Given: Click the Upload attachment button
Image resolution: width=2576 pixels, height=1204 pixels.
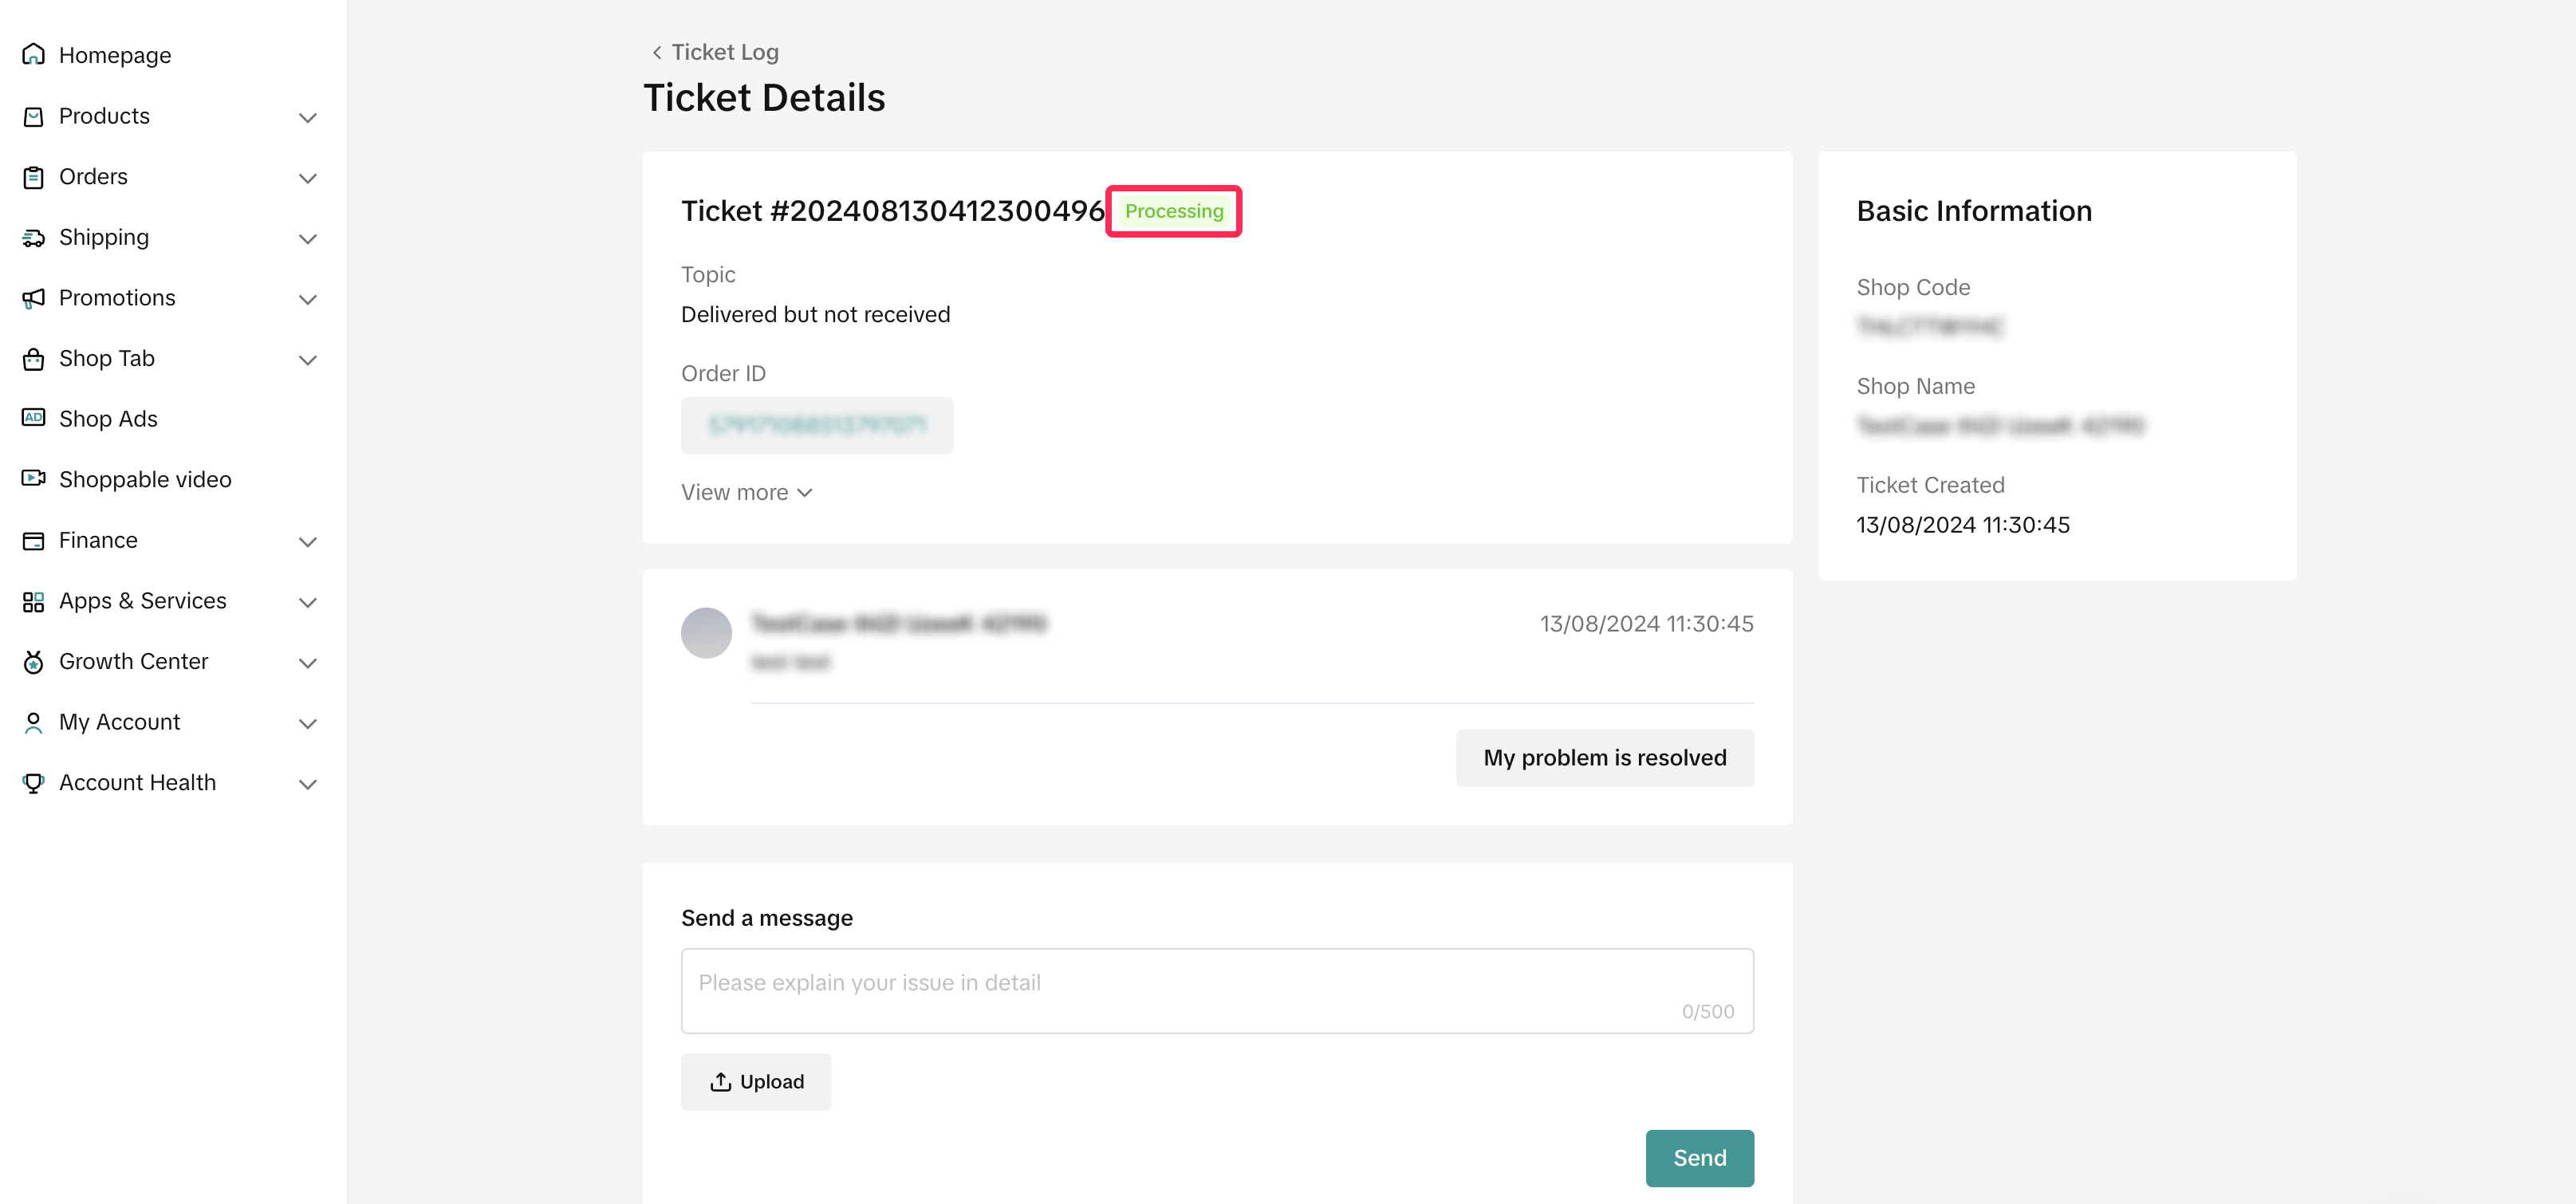Looking at the screenshot, I should click(756, 1081).
